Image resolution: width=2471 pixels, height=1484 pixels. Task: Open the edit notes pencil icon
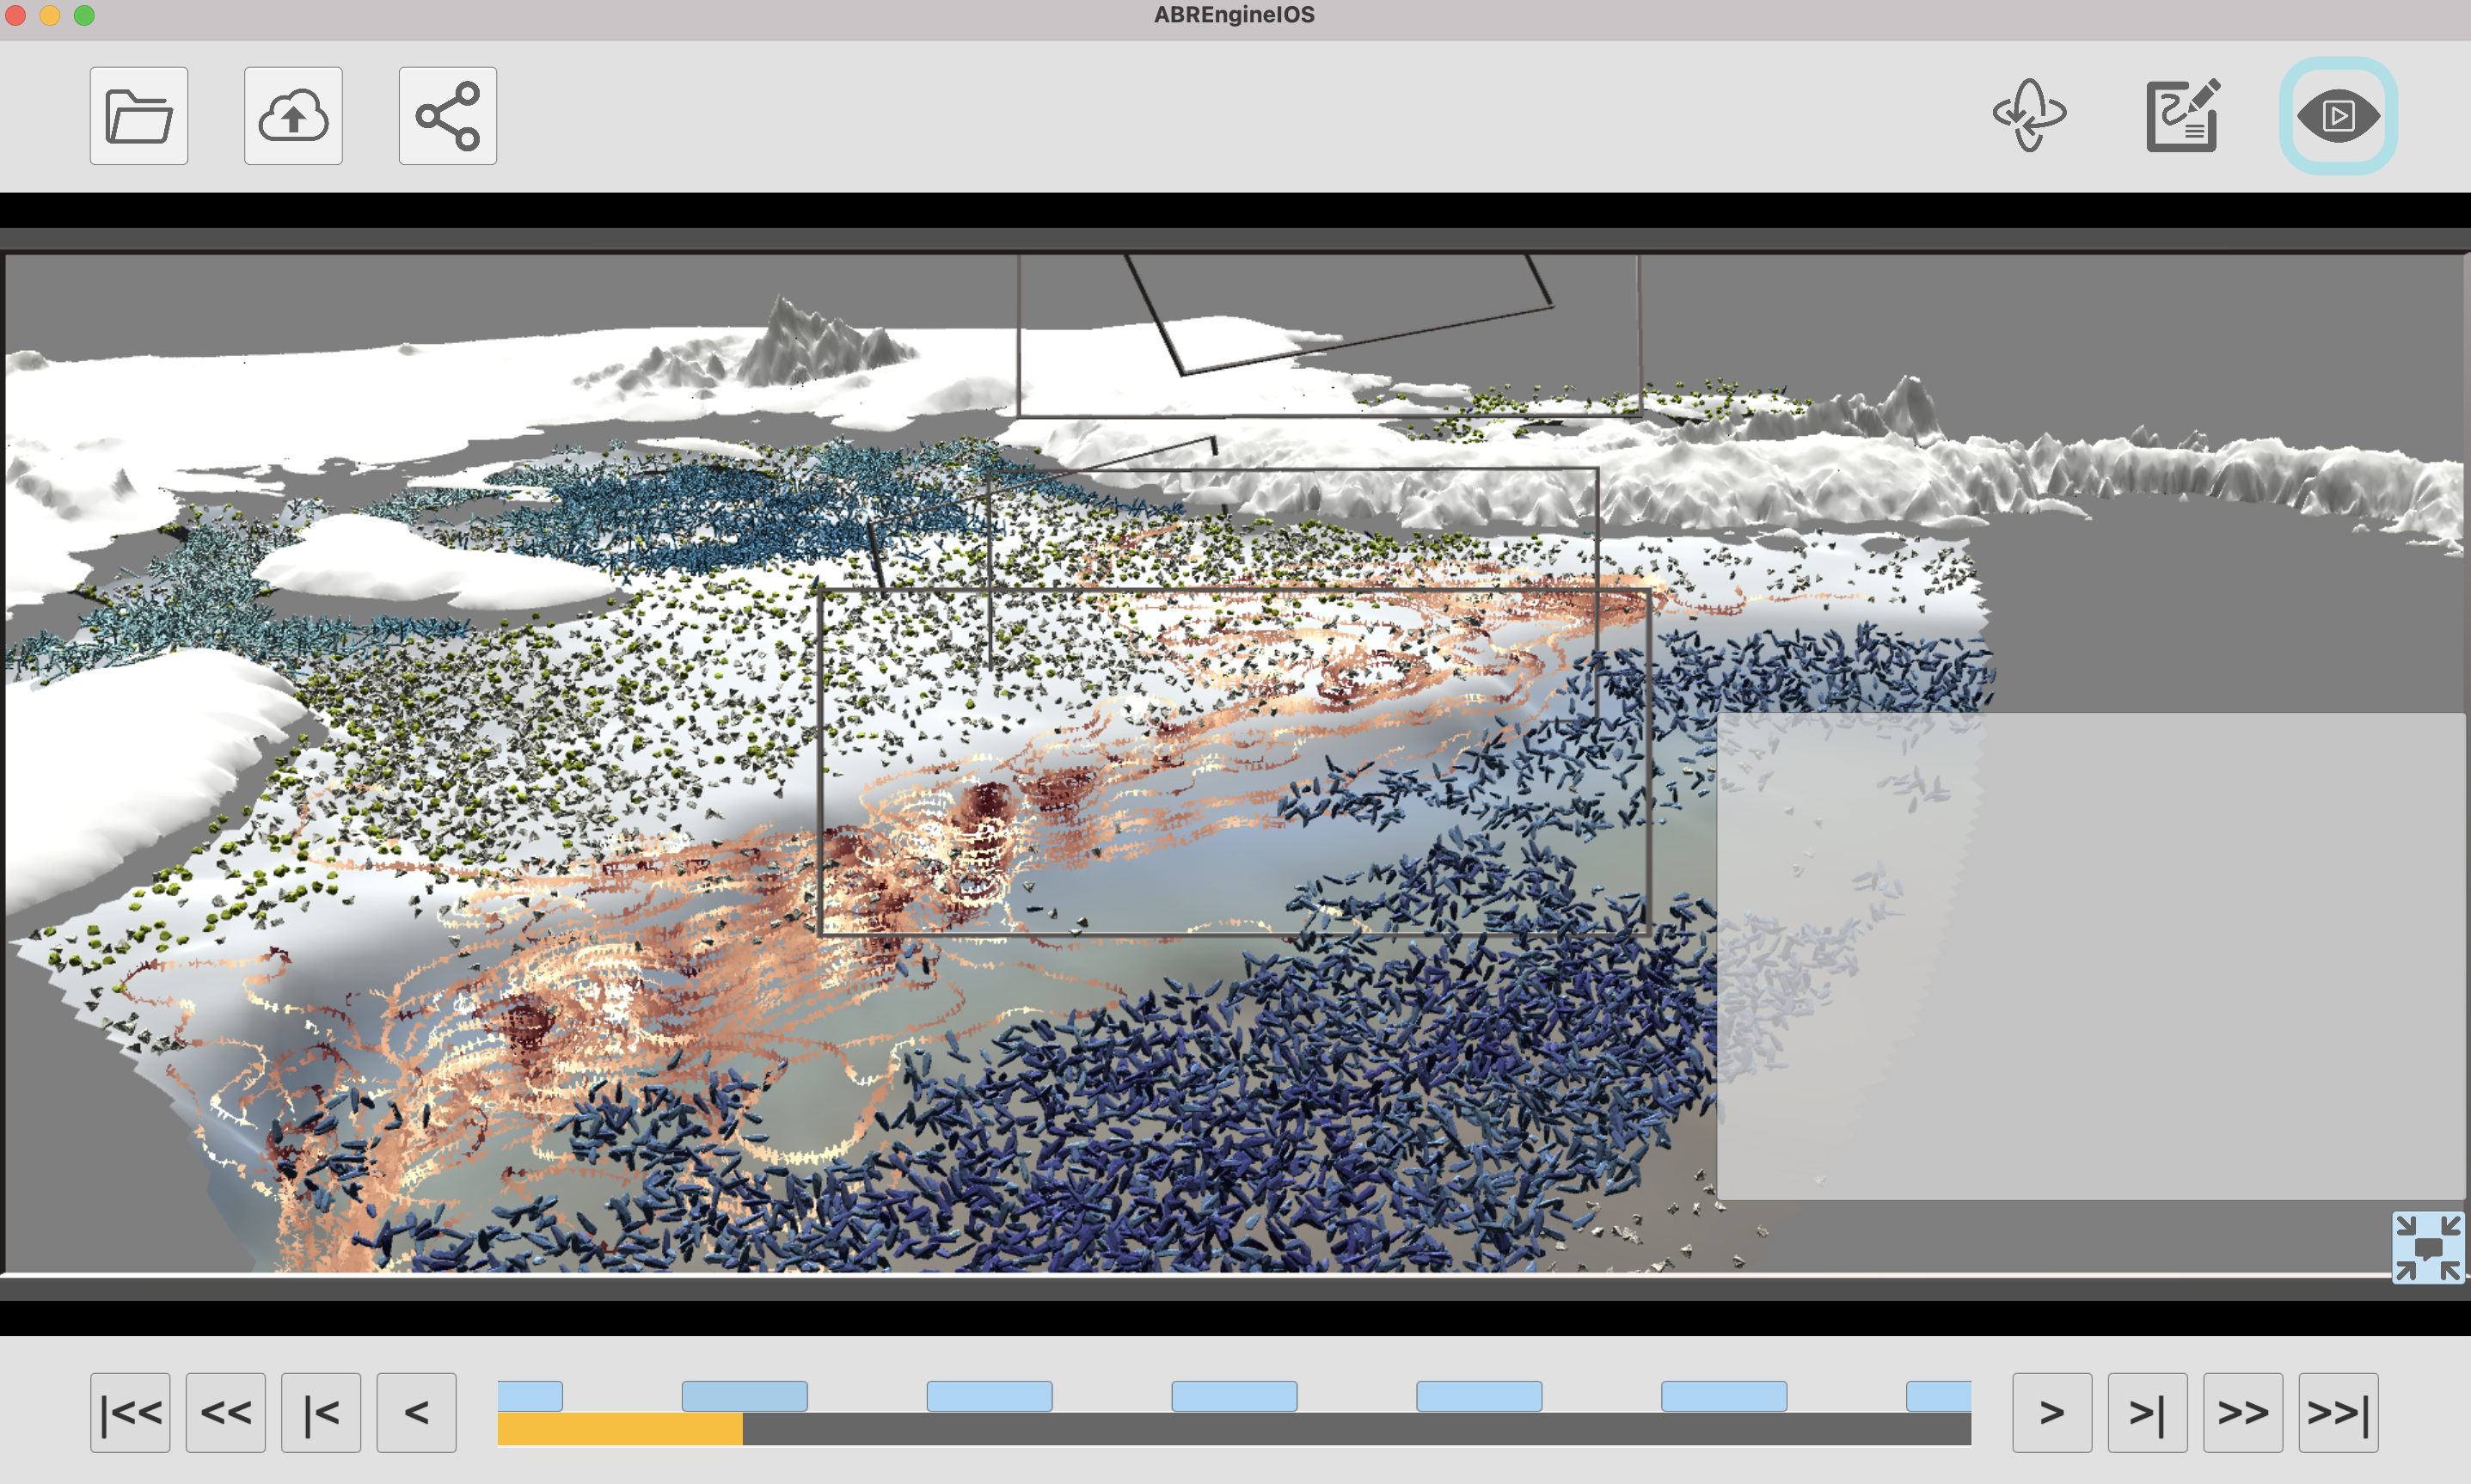tap(2182, 116)
